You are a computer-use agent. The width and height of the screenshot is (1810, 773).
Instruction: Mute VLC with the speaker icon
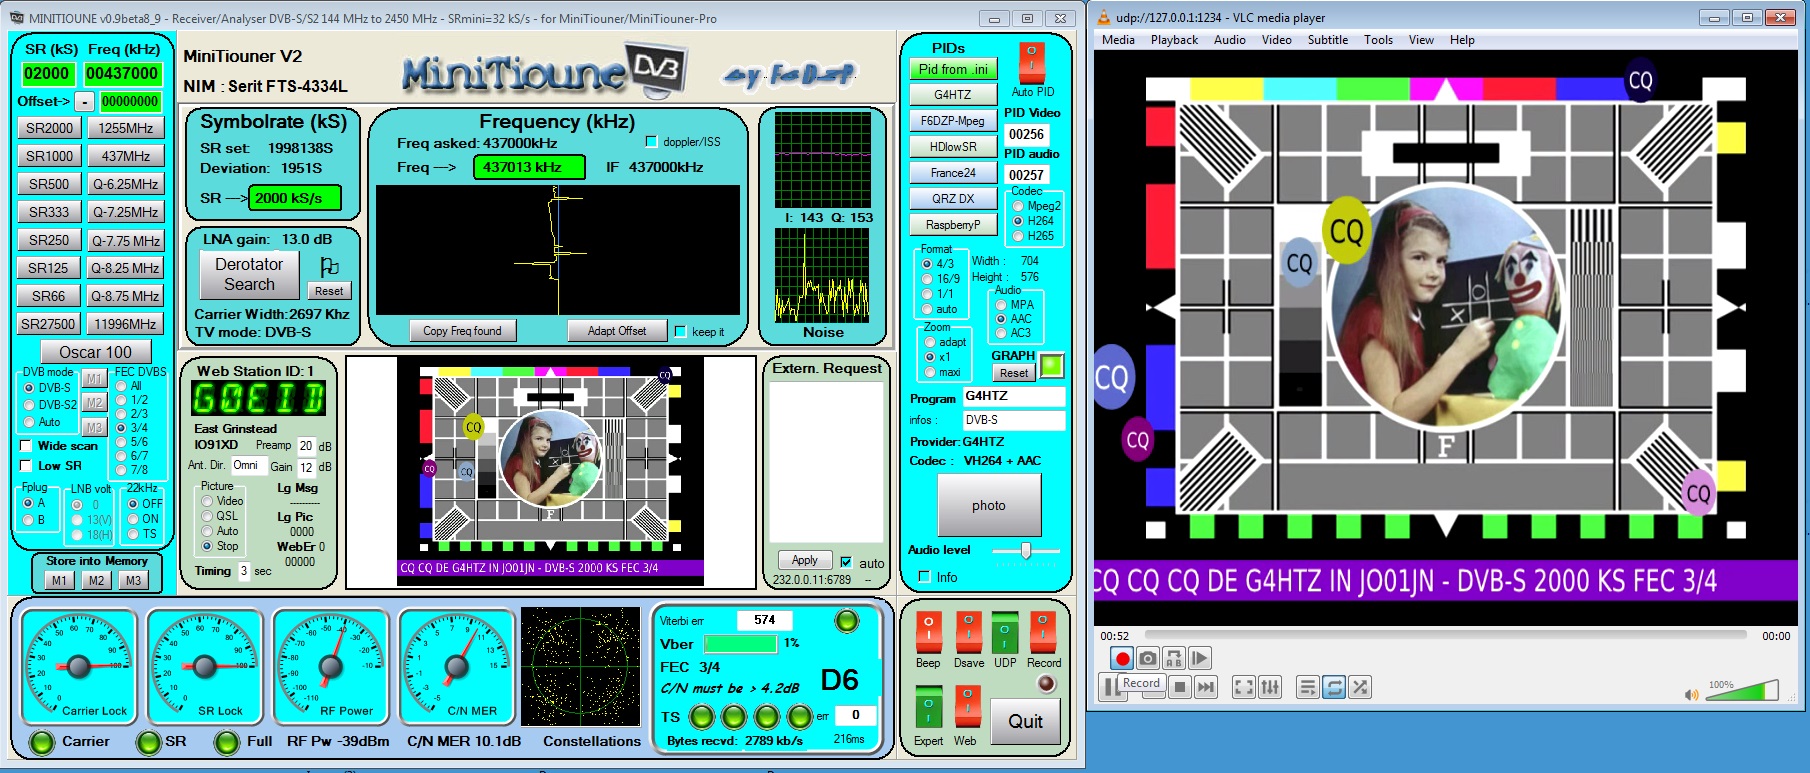[x=1691, y=694]
